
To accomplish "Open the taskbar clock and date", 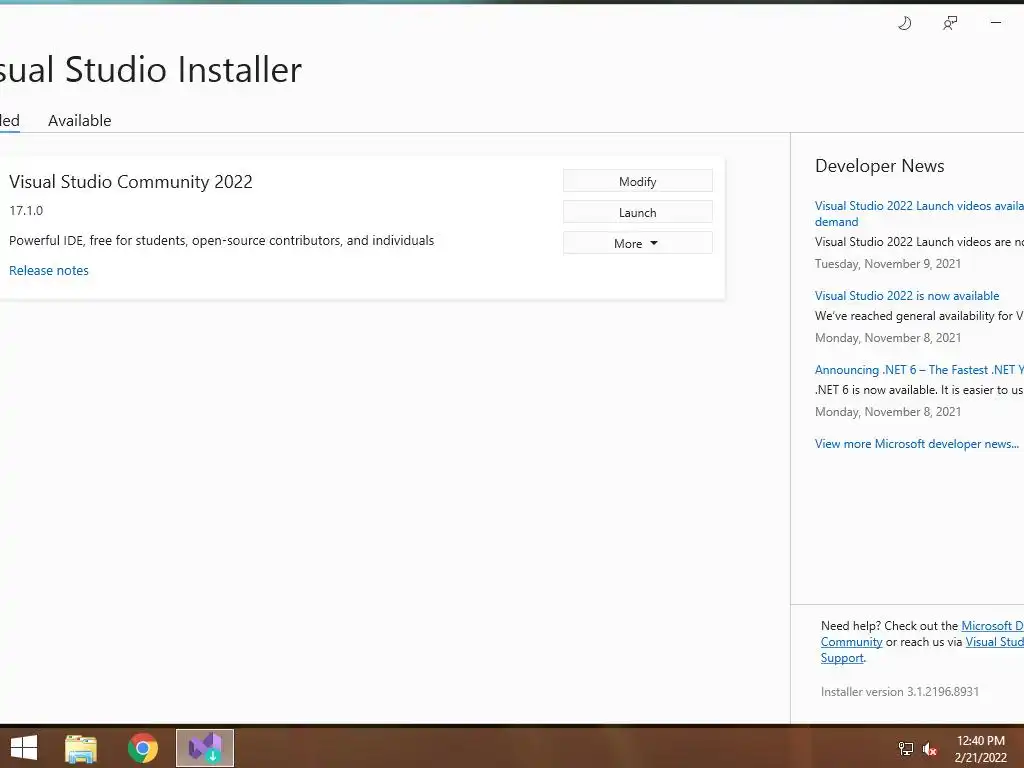I will [x=980, y=749].
